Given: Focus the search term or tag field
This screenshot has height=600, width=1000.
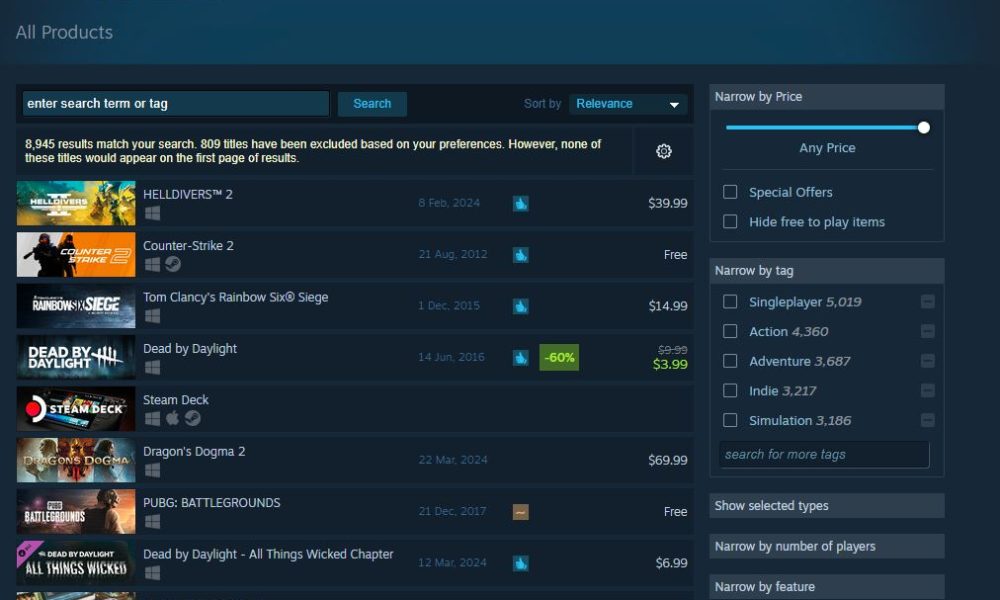Looking at the screenshot, I should click(176, 104).
